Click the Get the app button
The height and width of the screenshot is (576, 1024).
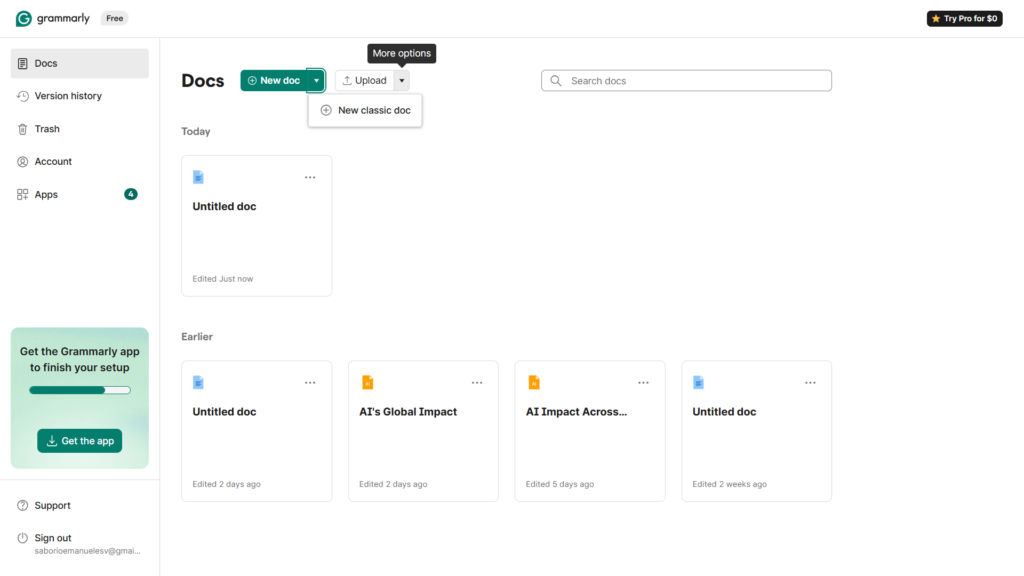tap(80, 441)
